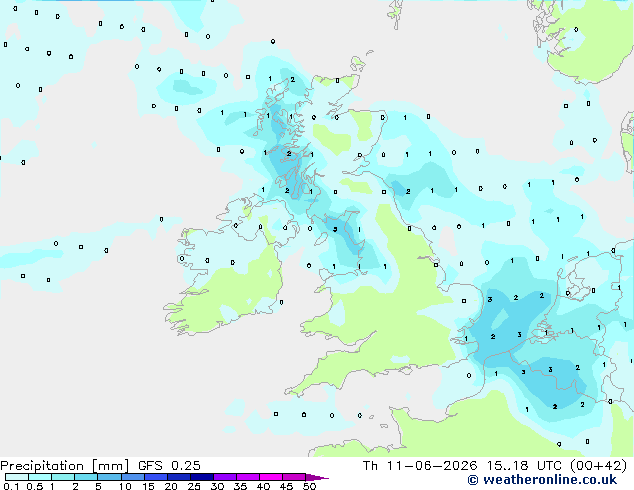
Task: Click the "30" legend scale label
Action: point(217,486)
